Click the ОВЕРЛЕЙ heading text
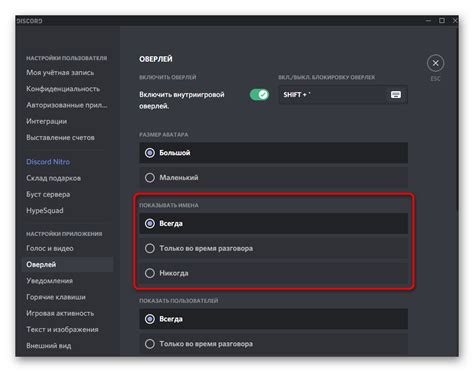The image size is (474, 372). [156, 59]
